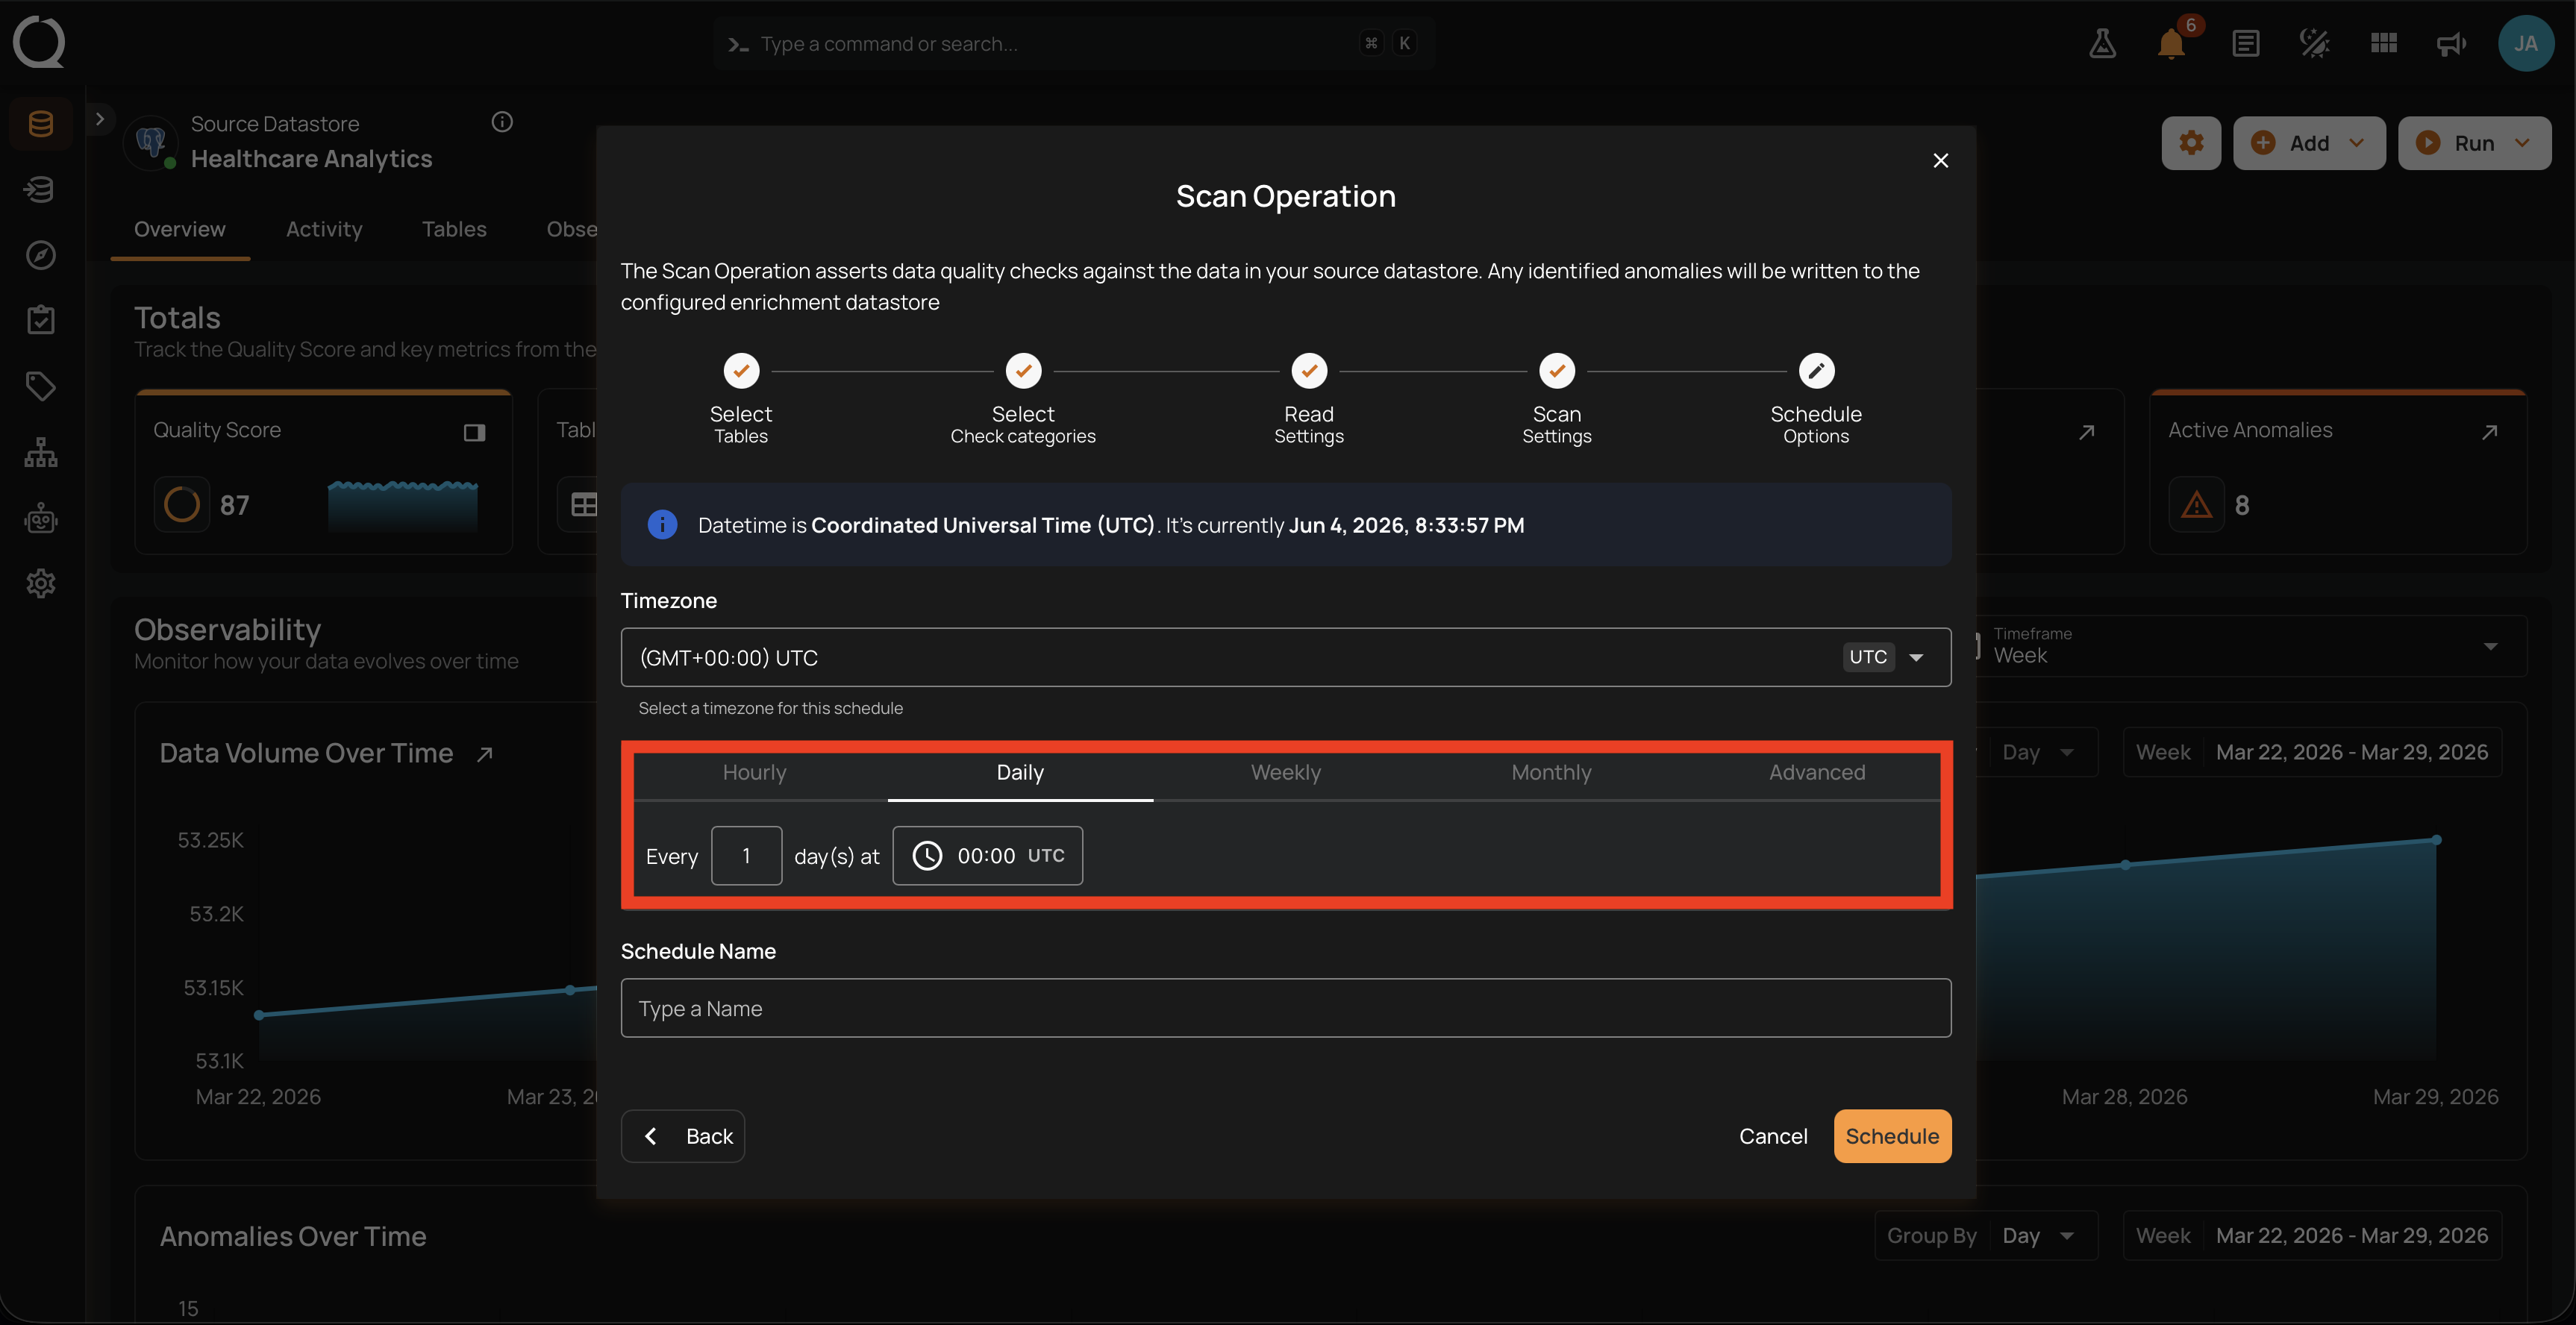Screen dimensions: 2576x1325
Task: Open the settings gear sidebar icon
Action: [40, 583]
